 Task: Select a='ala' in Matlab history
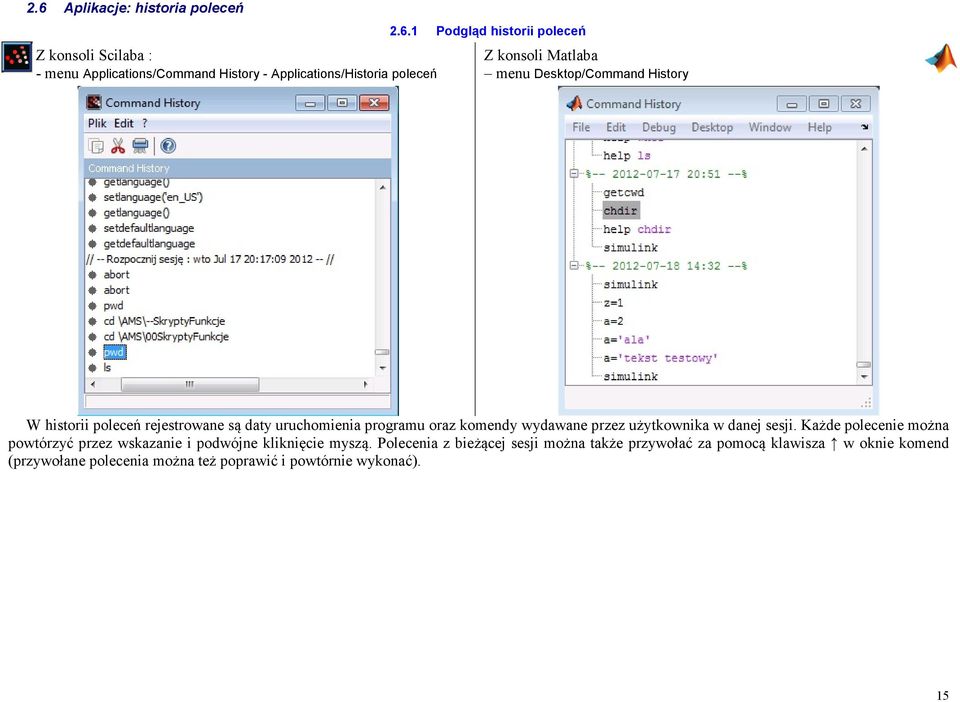(626, 339)
